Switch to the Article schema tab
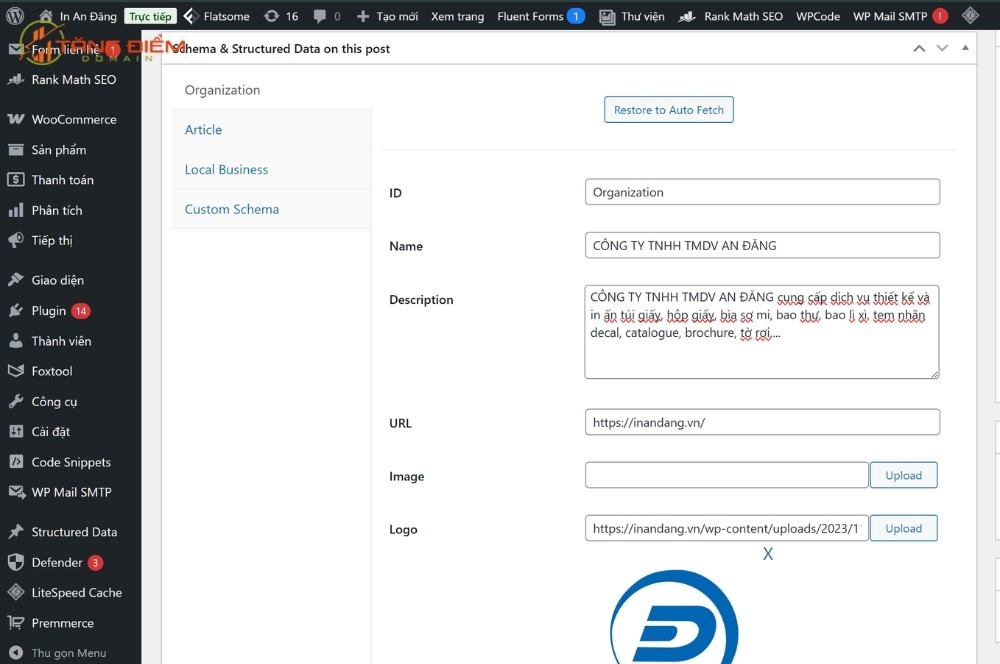 click(272, 129)
